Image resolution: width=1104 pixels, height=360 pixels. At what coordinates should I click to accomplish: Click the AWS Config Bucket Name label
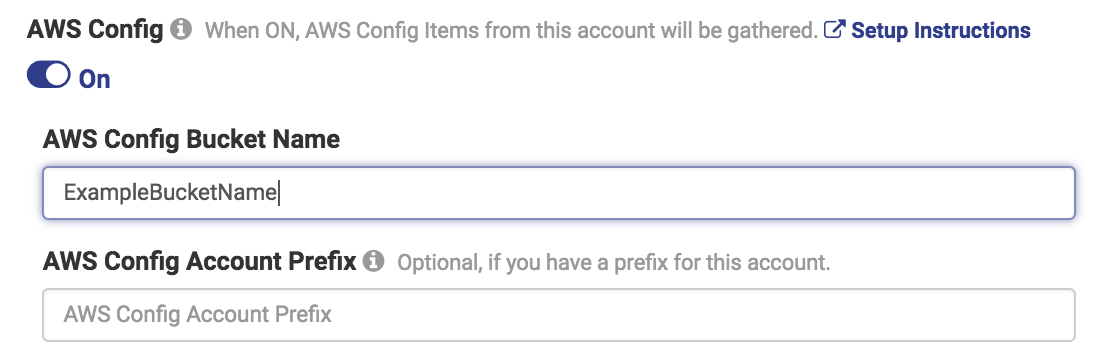[x=192, y=139]
